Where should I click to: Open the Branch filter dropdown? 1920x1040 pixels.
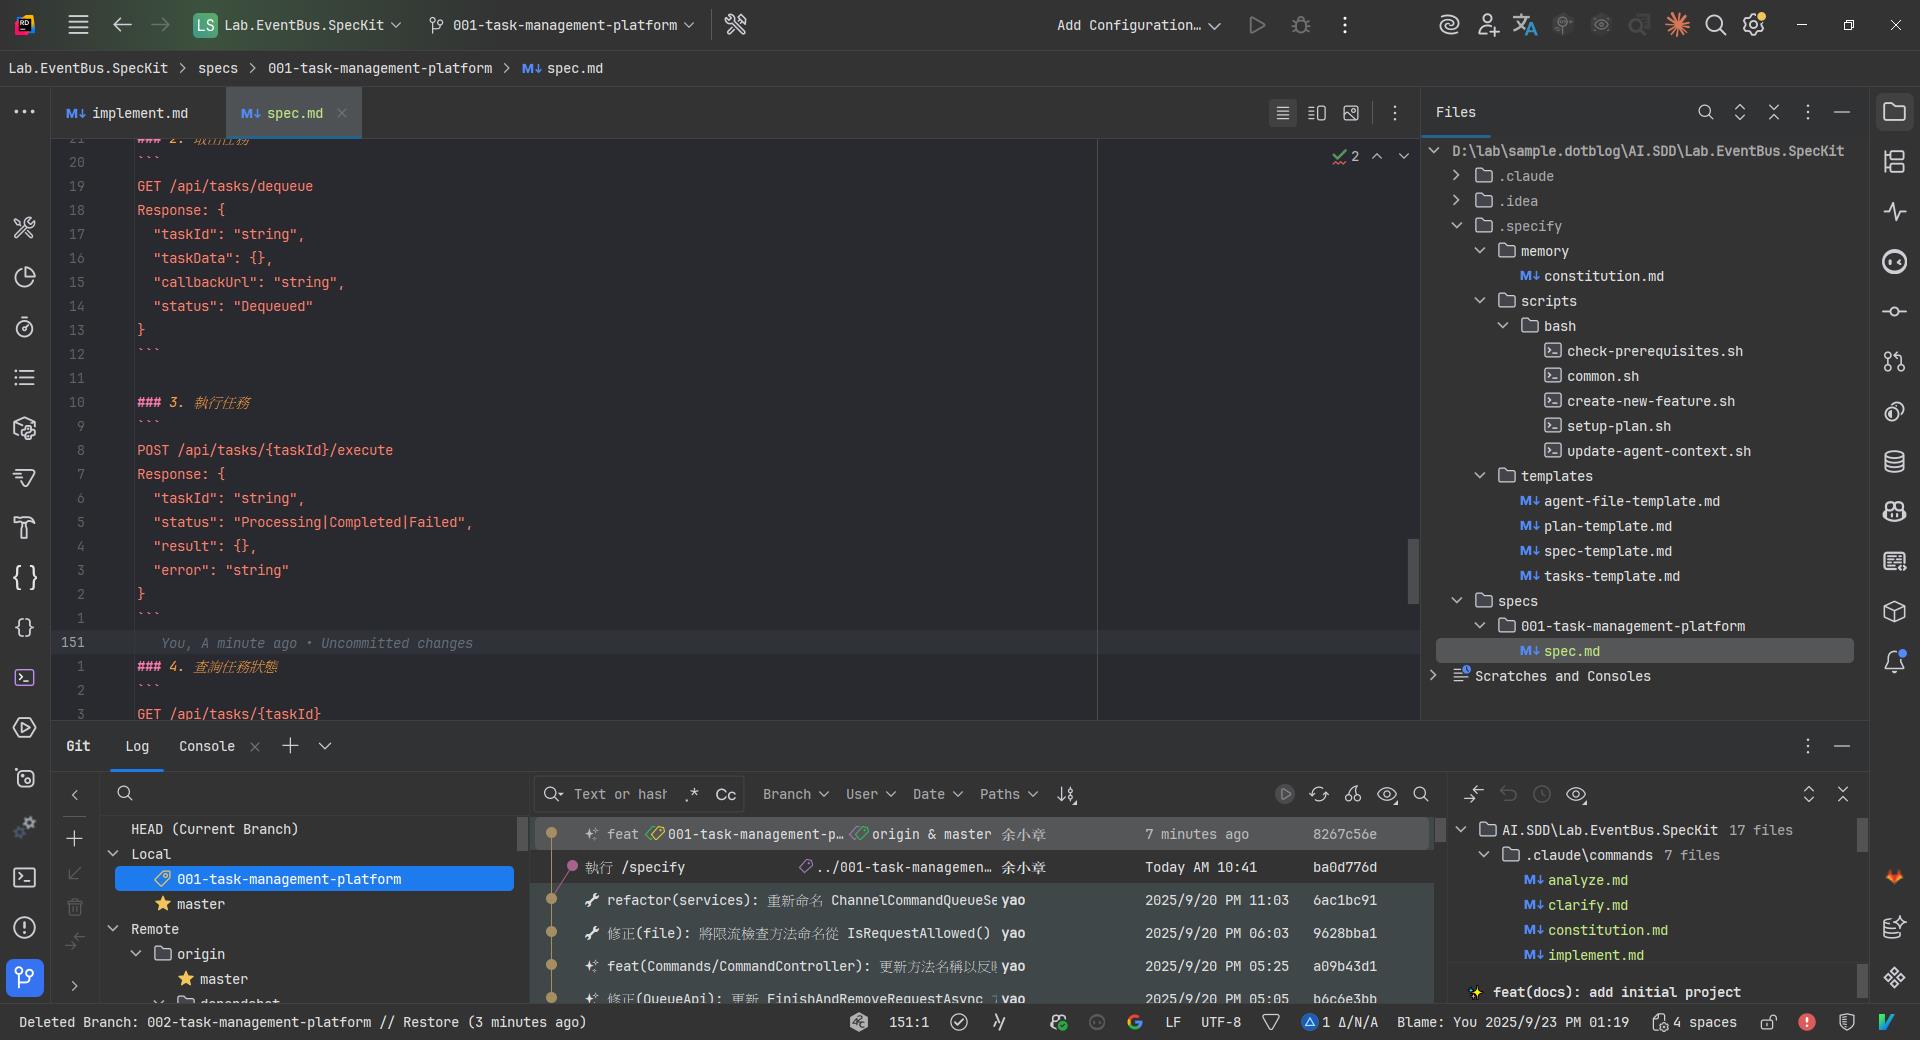tap(796, 794)
